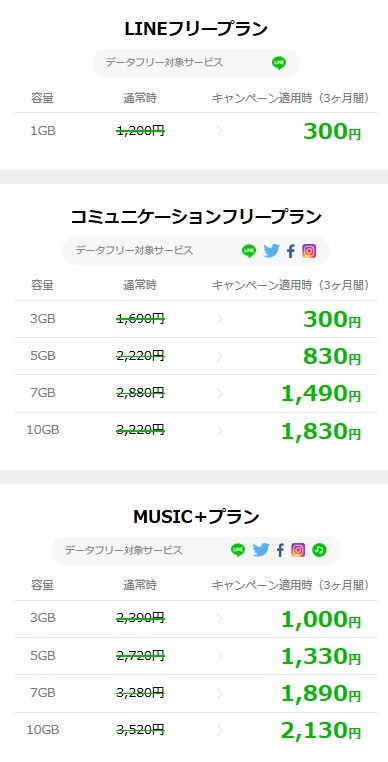Click the Facebook icon in MUSIC+プラン
The width and height of the screenshot is (388, 762).
click(280, 550)
